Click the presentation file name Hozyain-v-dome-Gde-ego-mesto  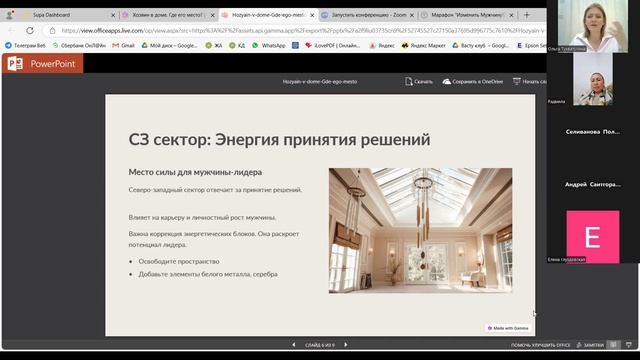tap(320, 82)
